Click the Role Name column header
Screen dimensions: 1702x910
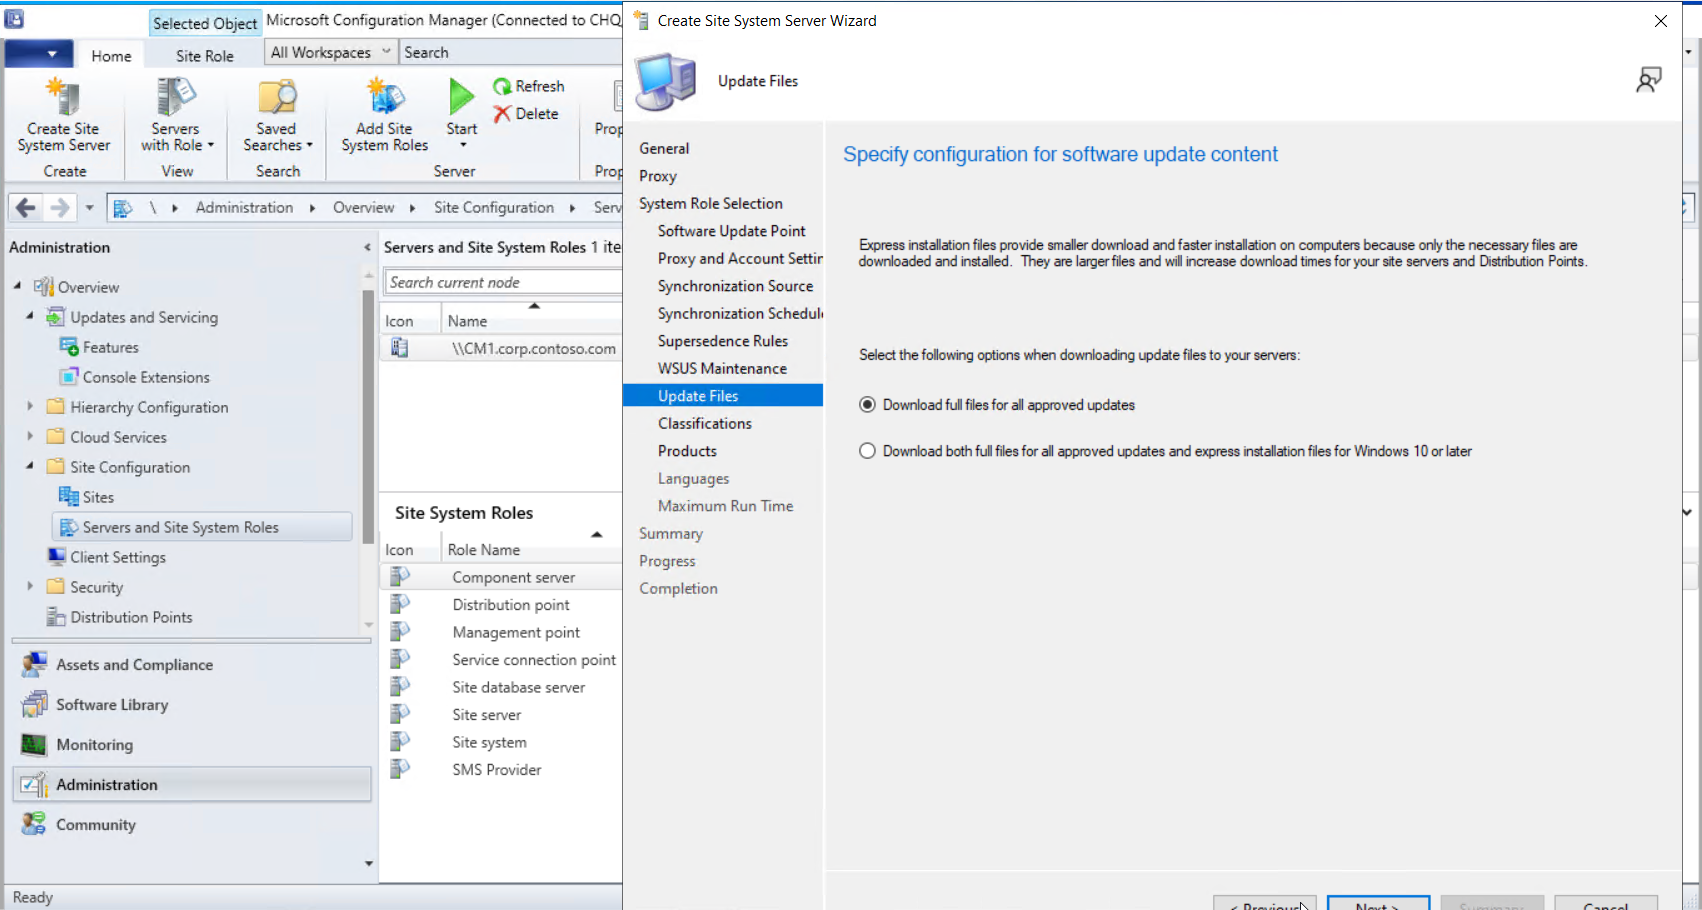click(484, 550)
